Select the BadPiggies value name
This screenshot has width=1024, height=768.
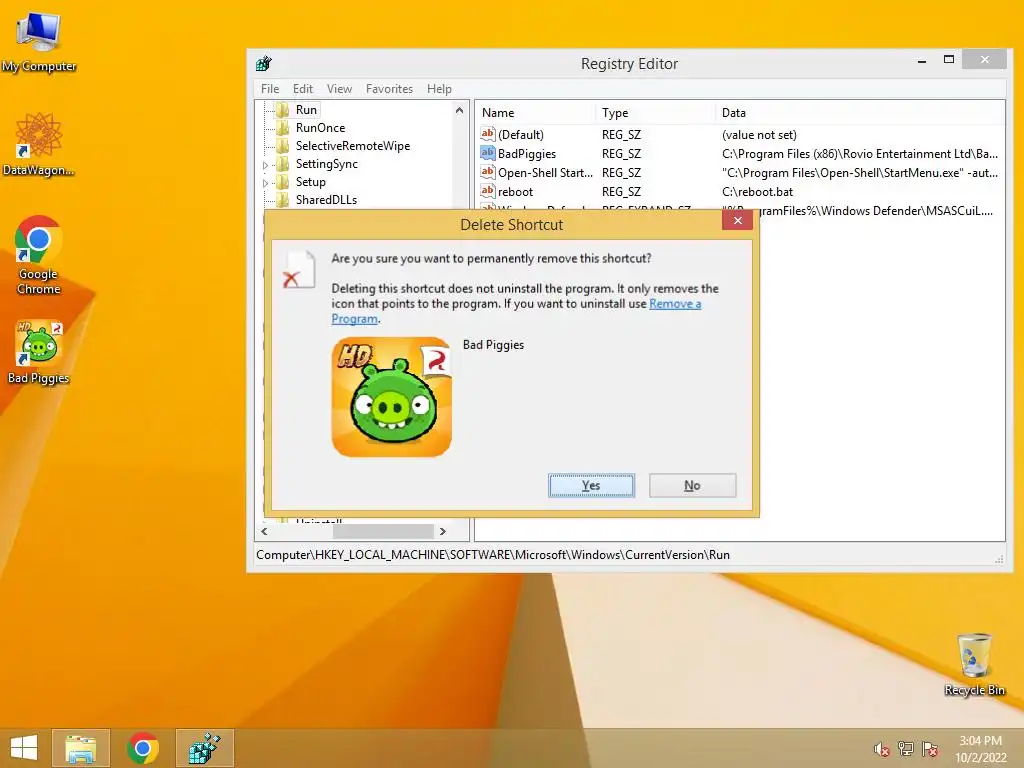click(x=527, y=153)
